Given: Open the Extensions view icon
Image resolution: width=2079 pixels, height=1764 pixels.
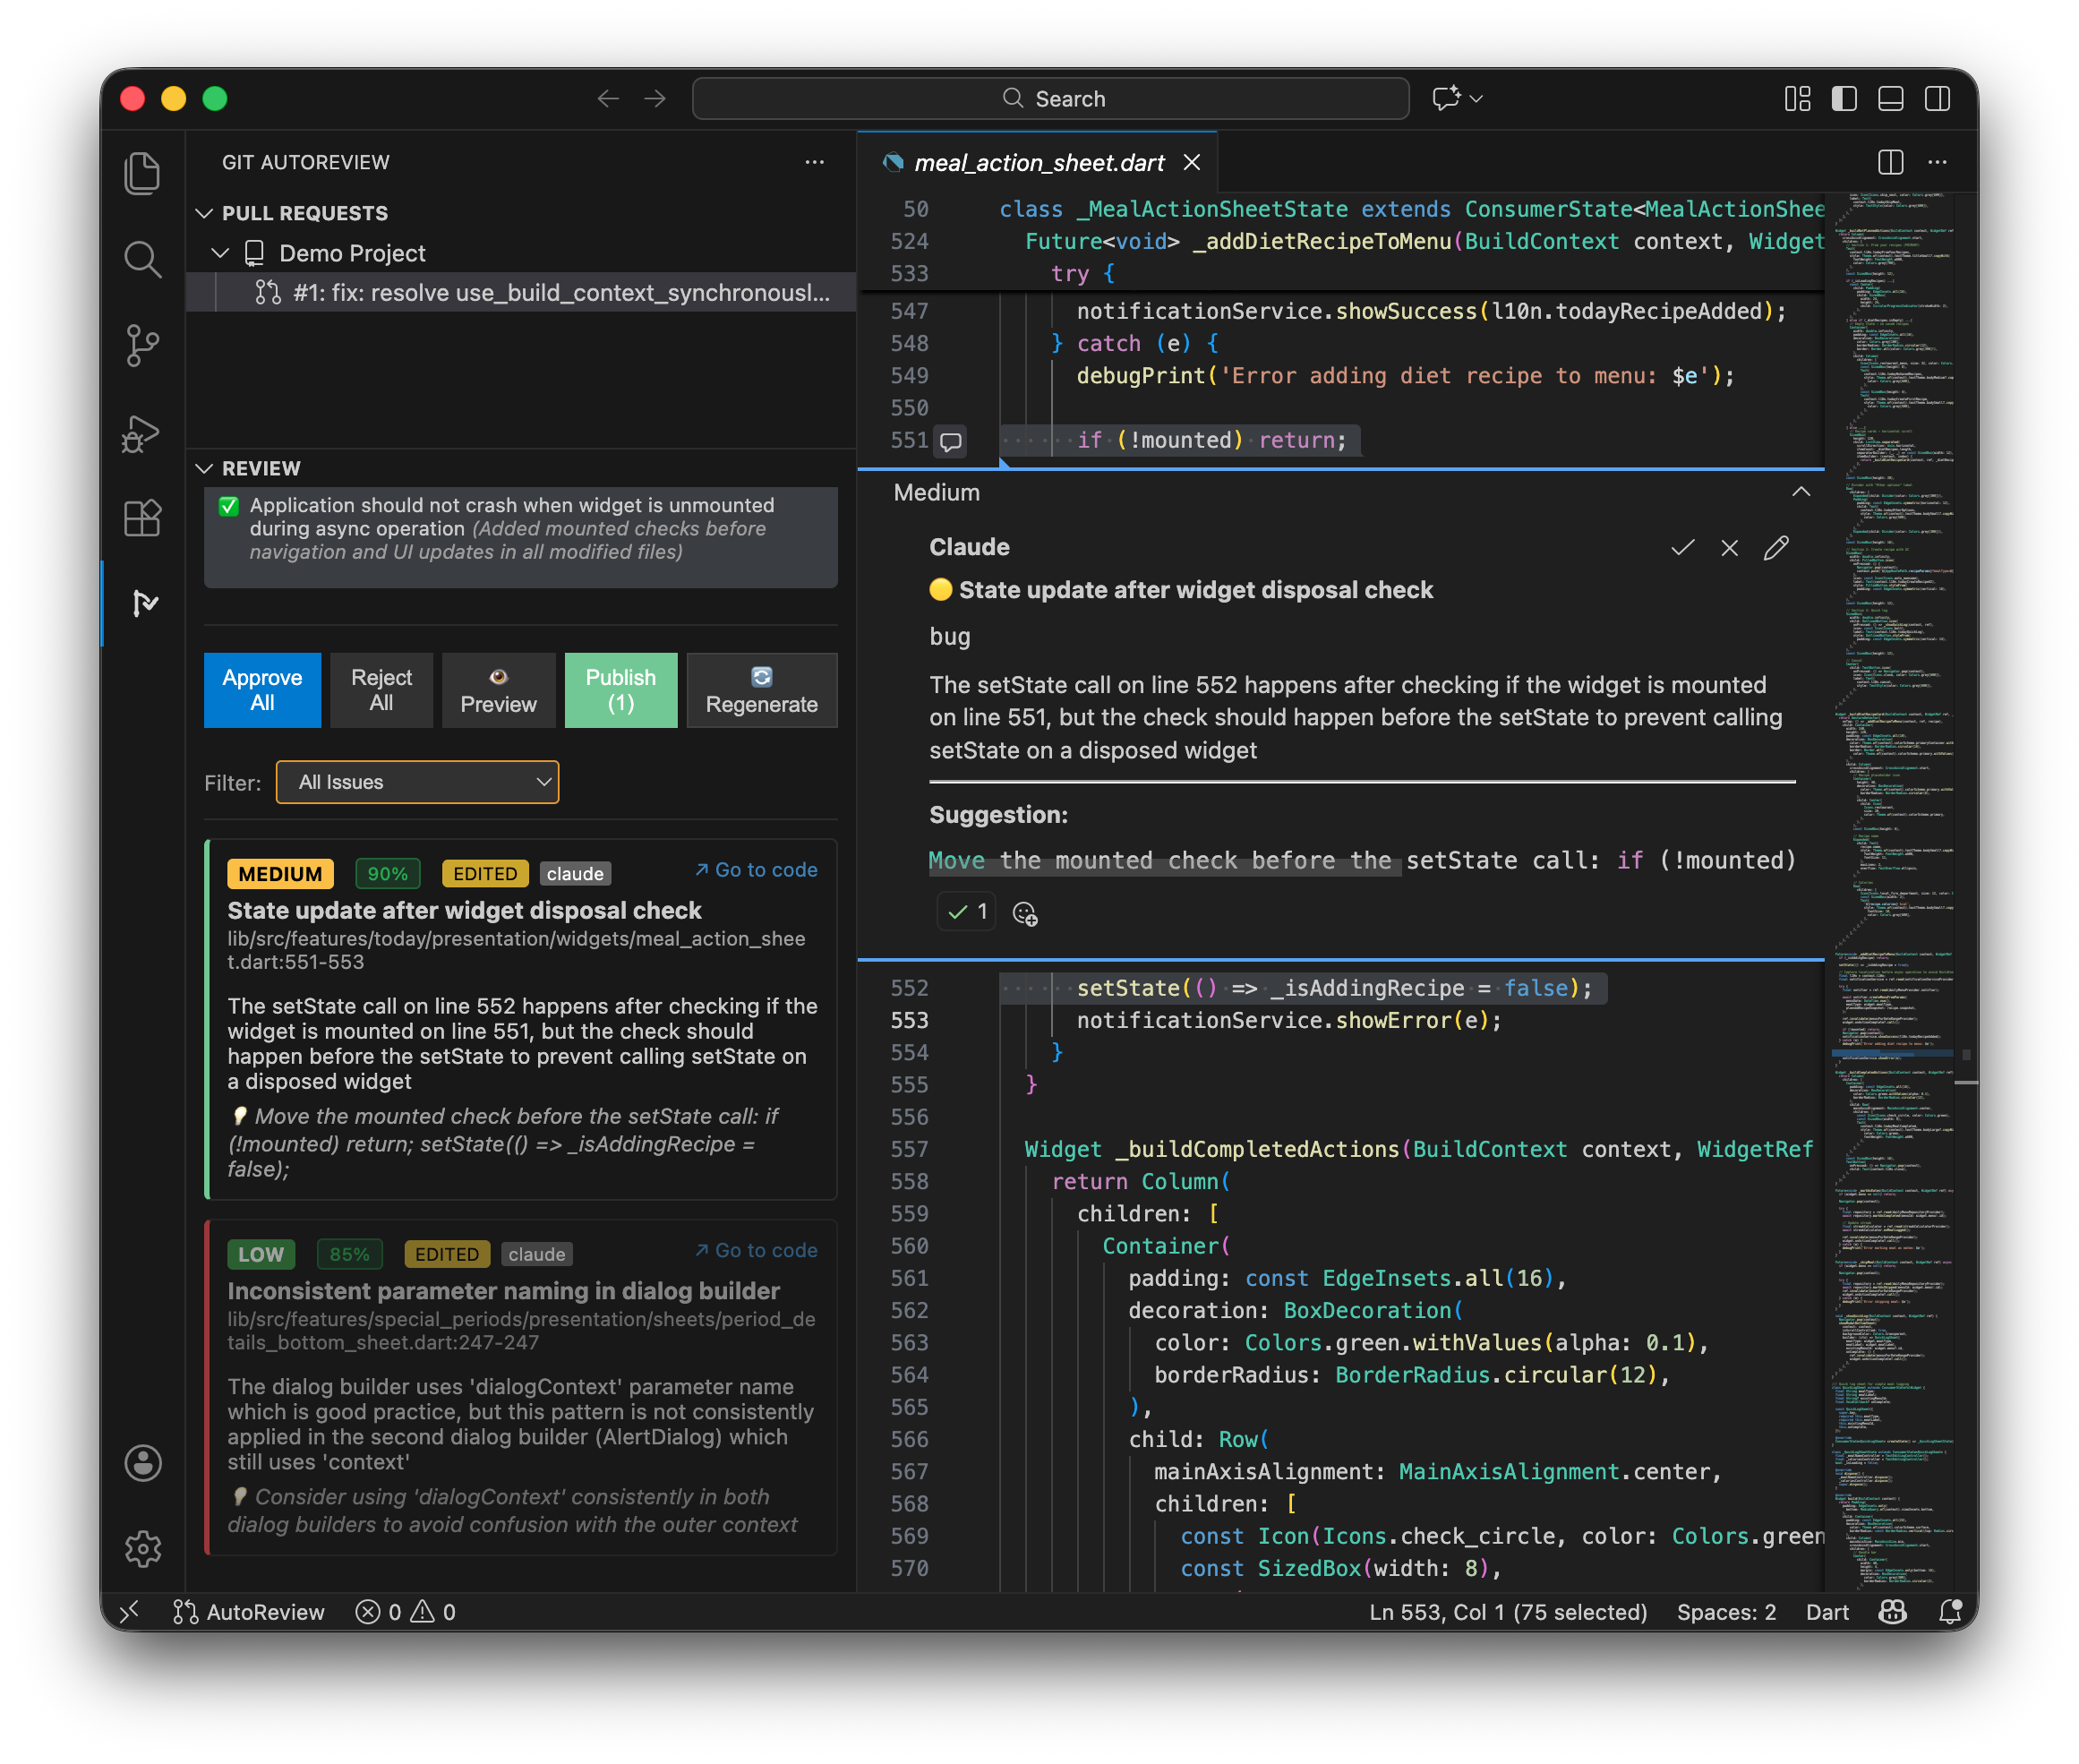Looking at the screenshot, I should pyautogui.click(x=143, y=518).
